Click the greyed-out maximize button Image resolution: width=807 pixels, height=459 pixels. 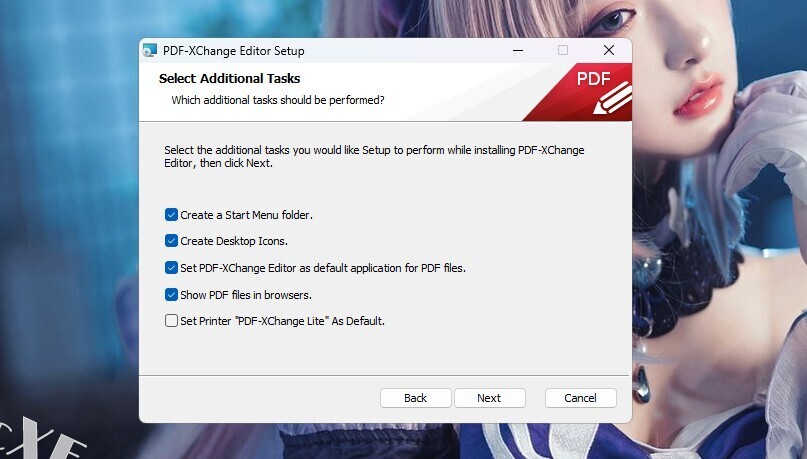pos(563,50)
